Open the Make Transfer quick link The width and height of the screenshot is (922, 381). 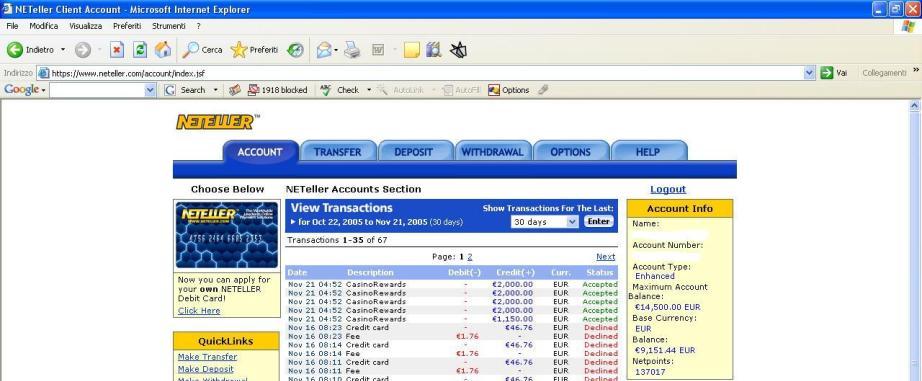208,357
